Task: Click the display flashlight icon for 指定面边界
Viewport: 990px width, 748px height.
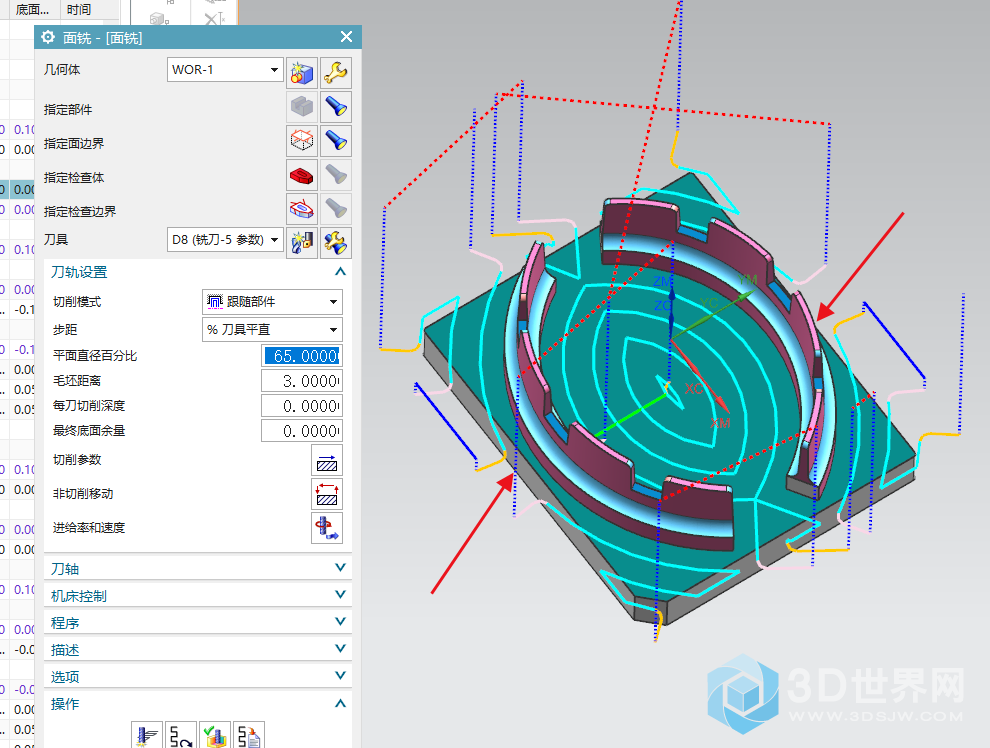Action: (x=336, y=141)
